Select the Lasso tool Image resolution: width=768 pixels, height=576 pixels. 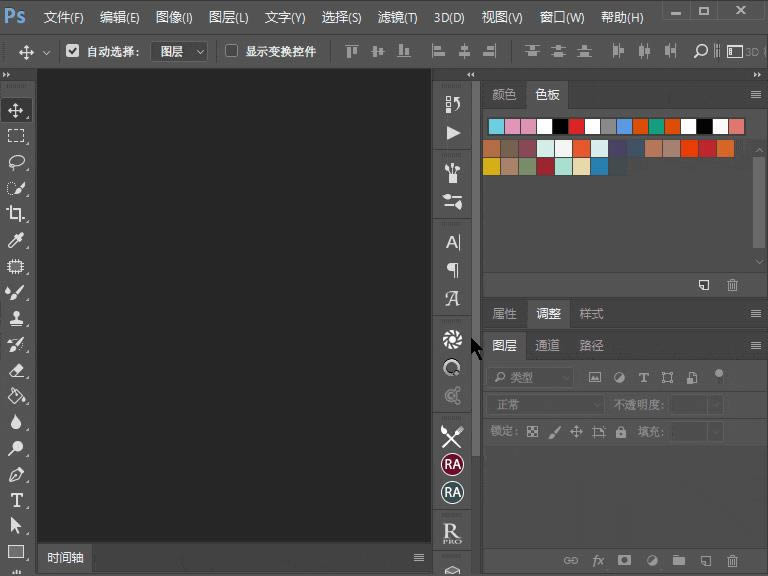point(16,162)
